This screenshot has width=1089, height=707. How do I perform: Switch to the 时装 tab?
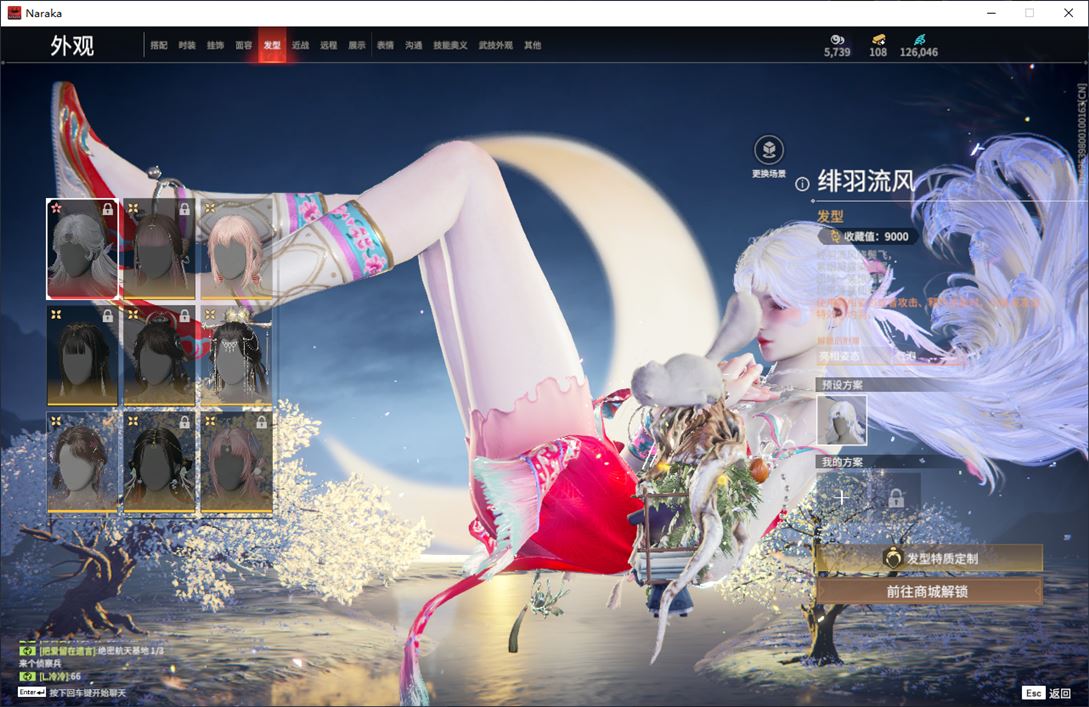coord(187,45)
